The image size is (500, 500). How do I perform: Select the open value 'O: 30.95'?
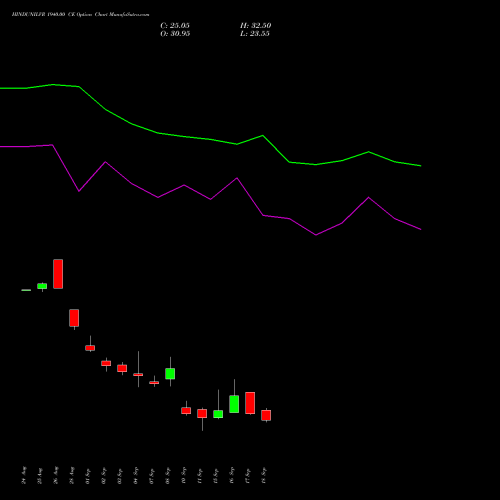point(175,34)
